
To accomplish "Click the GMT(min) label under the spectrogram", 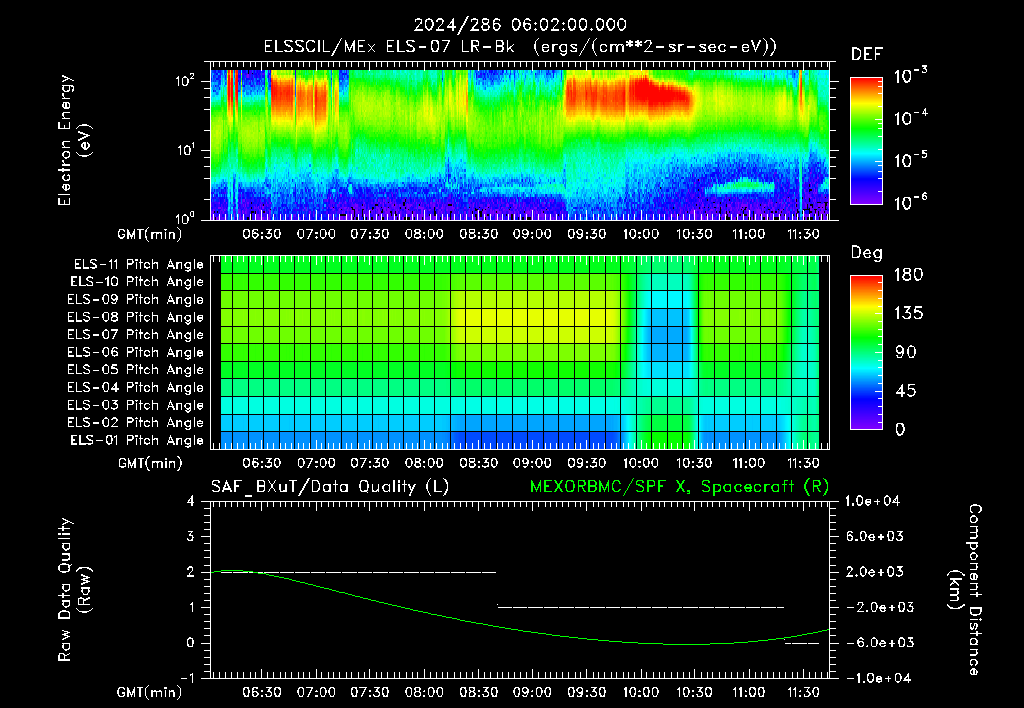I will click(x=150, y=234).
